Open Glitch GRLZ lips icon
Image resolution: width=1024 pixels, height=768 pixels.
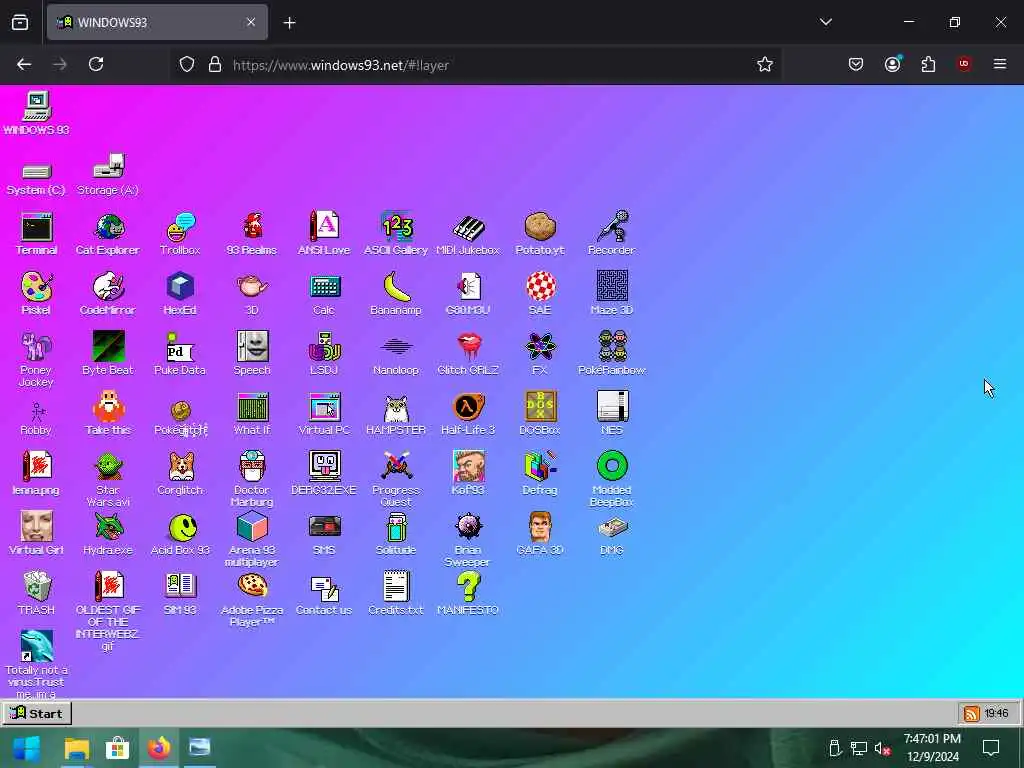click(468, 347)
